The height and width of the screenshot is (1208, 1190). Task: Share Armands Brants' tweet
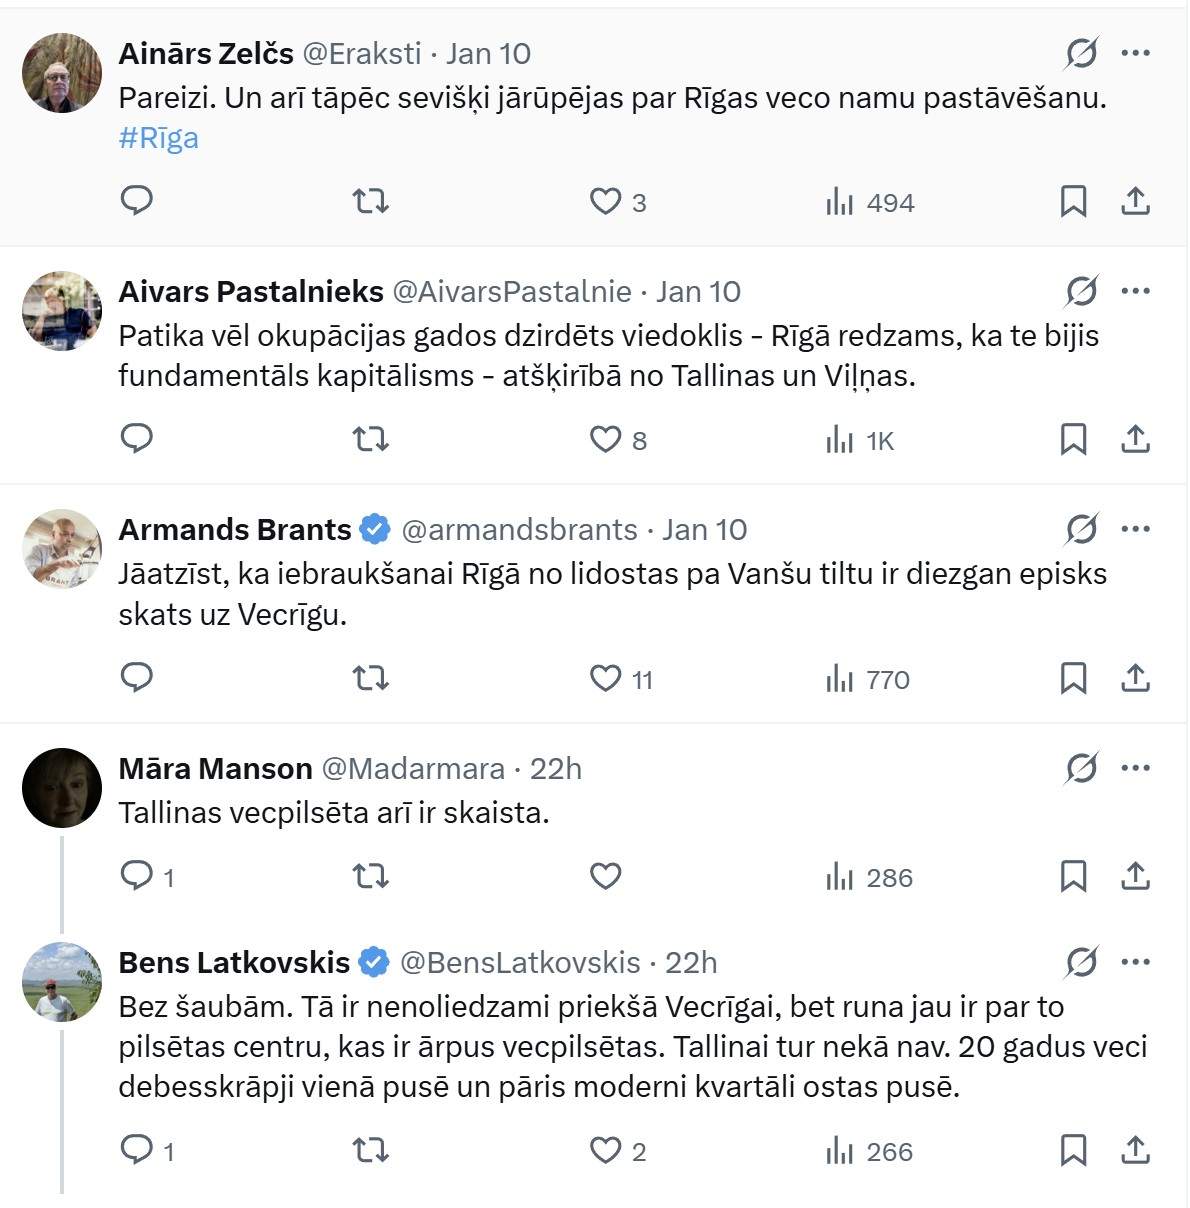point(1135,679)
